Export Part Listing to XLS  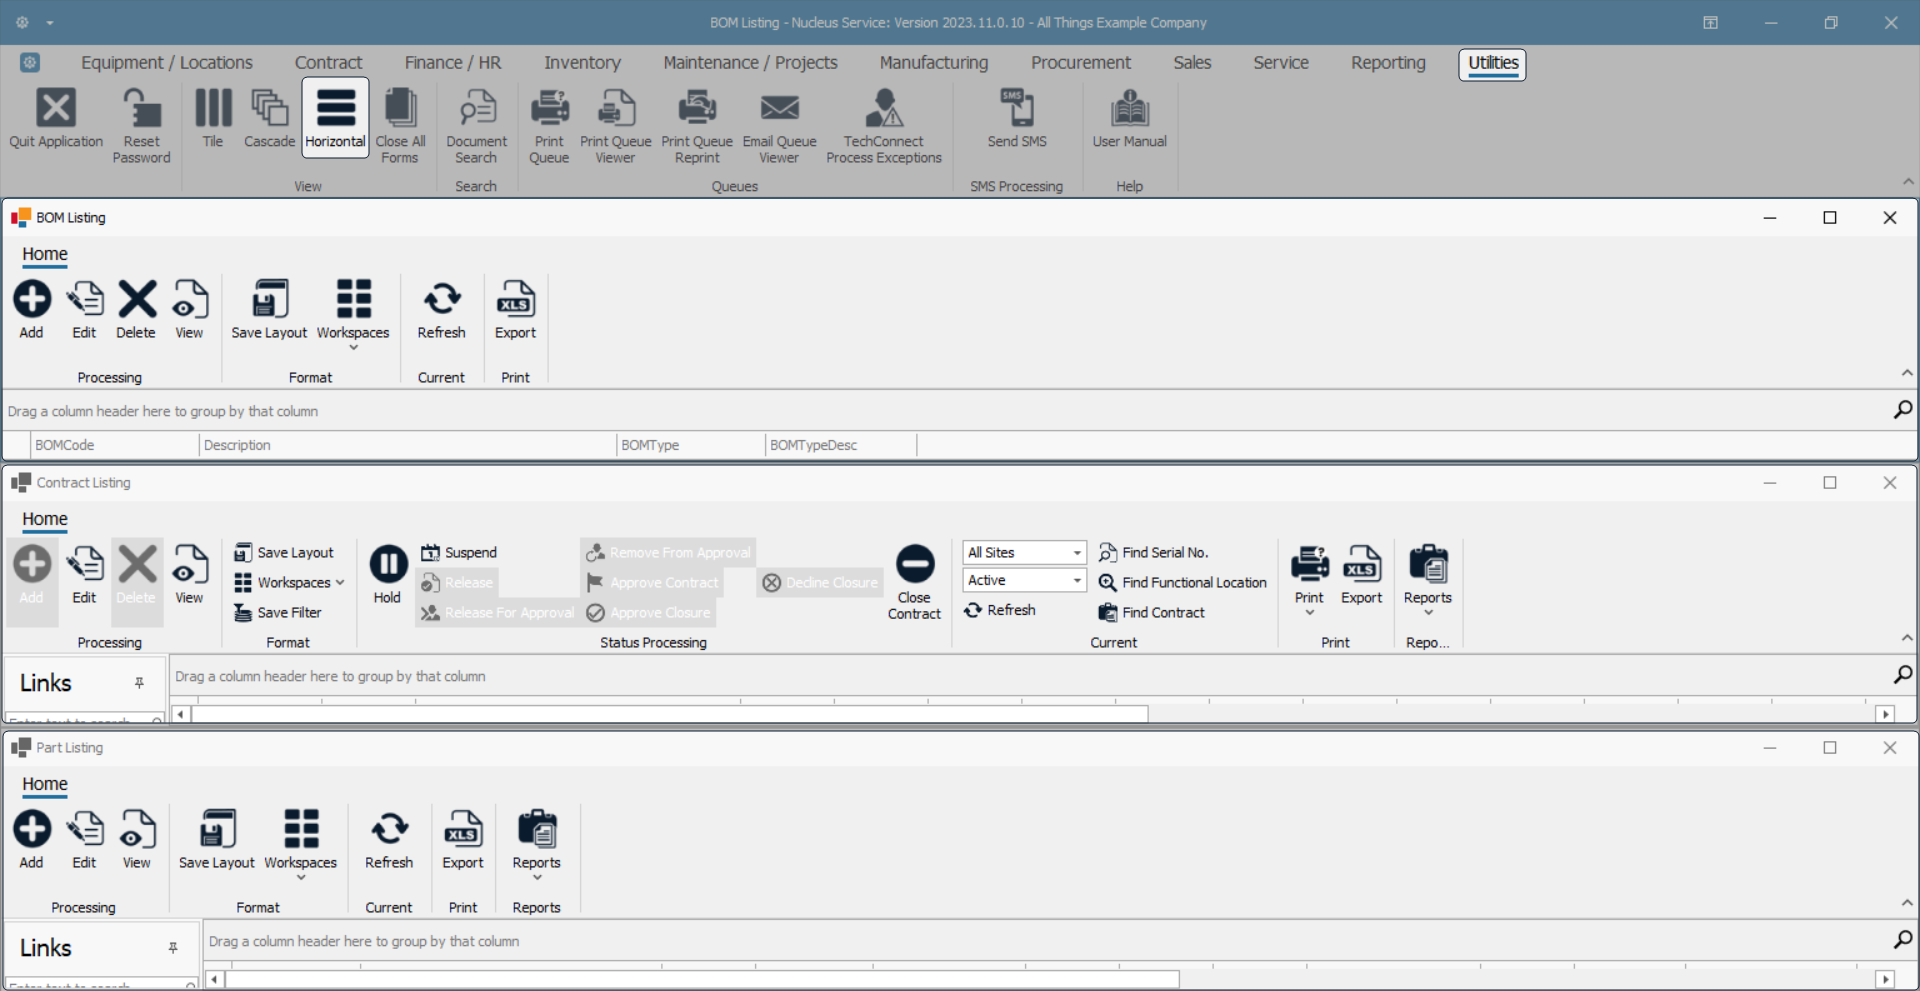[x=463, y=840]
